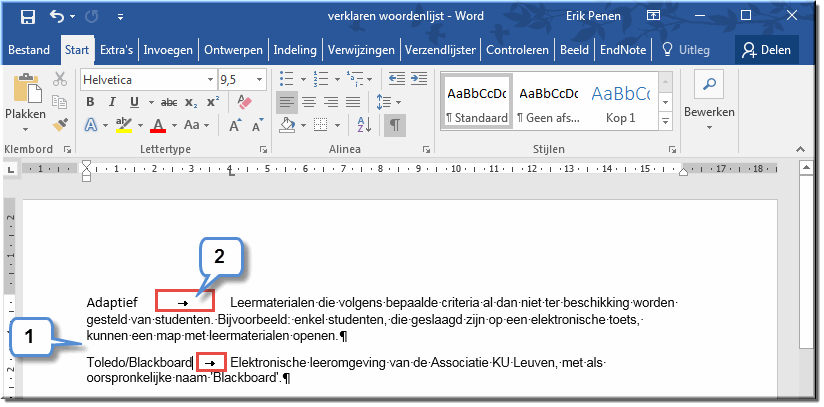Open the Lettertype dialog launcher
This screenshot has width=824, height=407.
click(x=263, y=150)
